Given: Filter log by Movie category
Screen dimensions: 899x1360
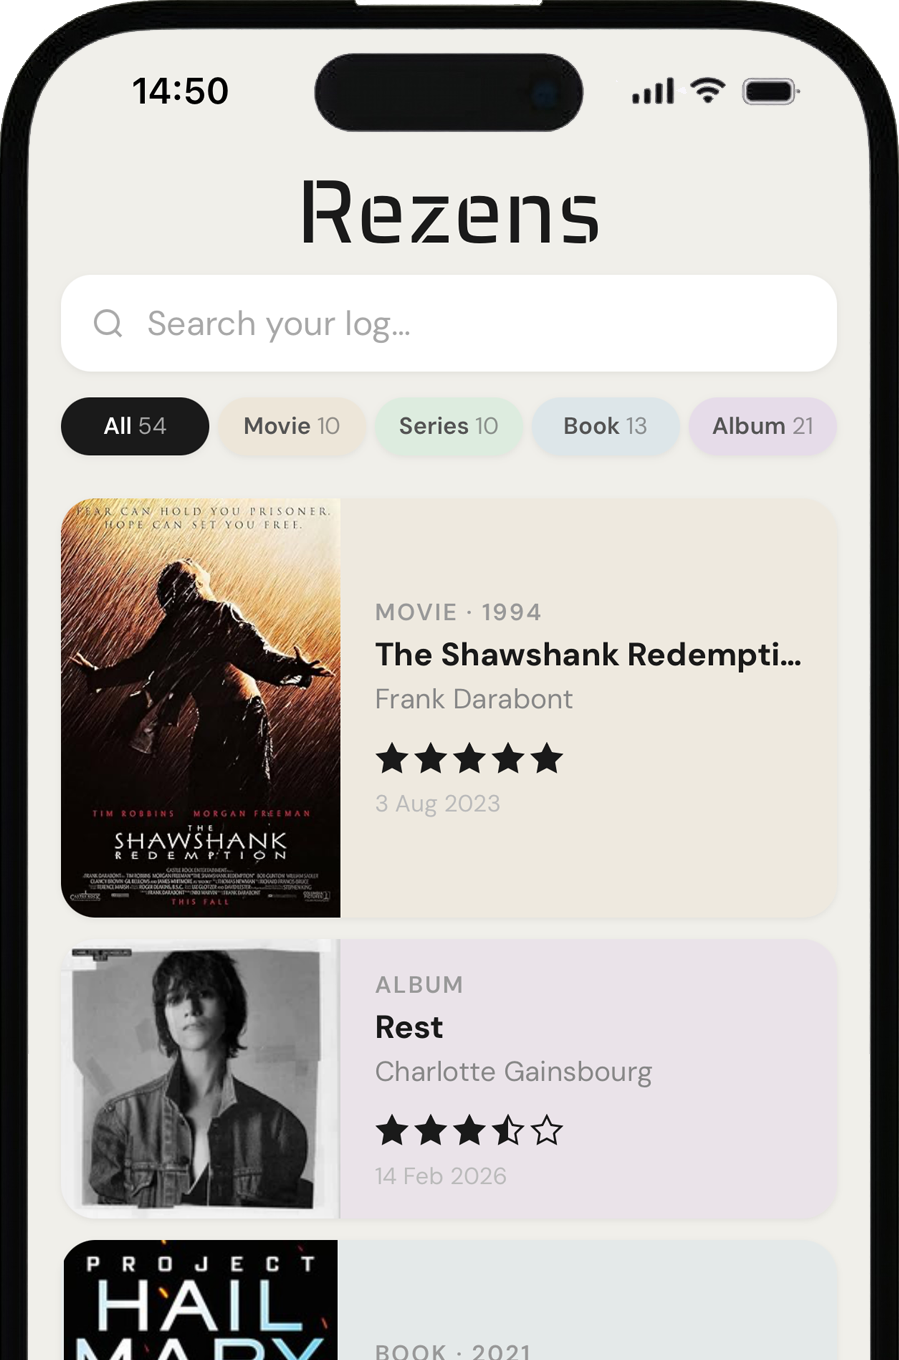Looking at the screenshot, I should pos(292,426).
